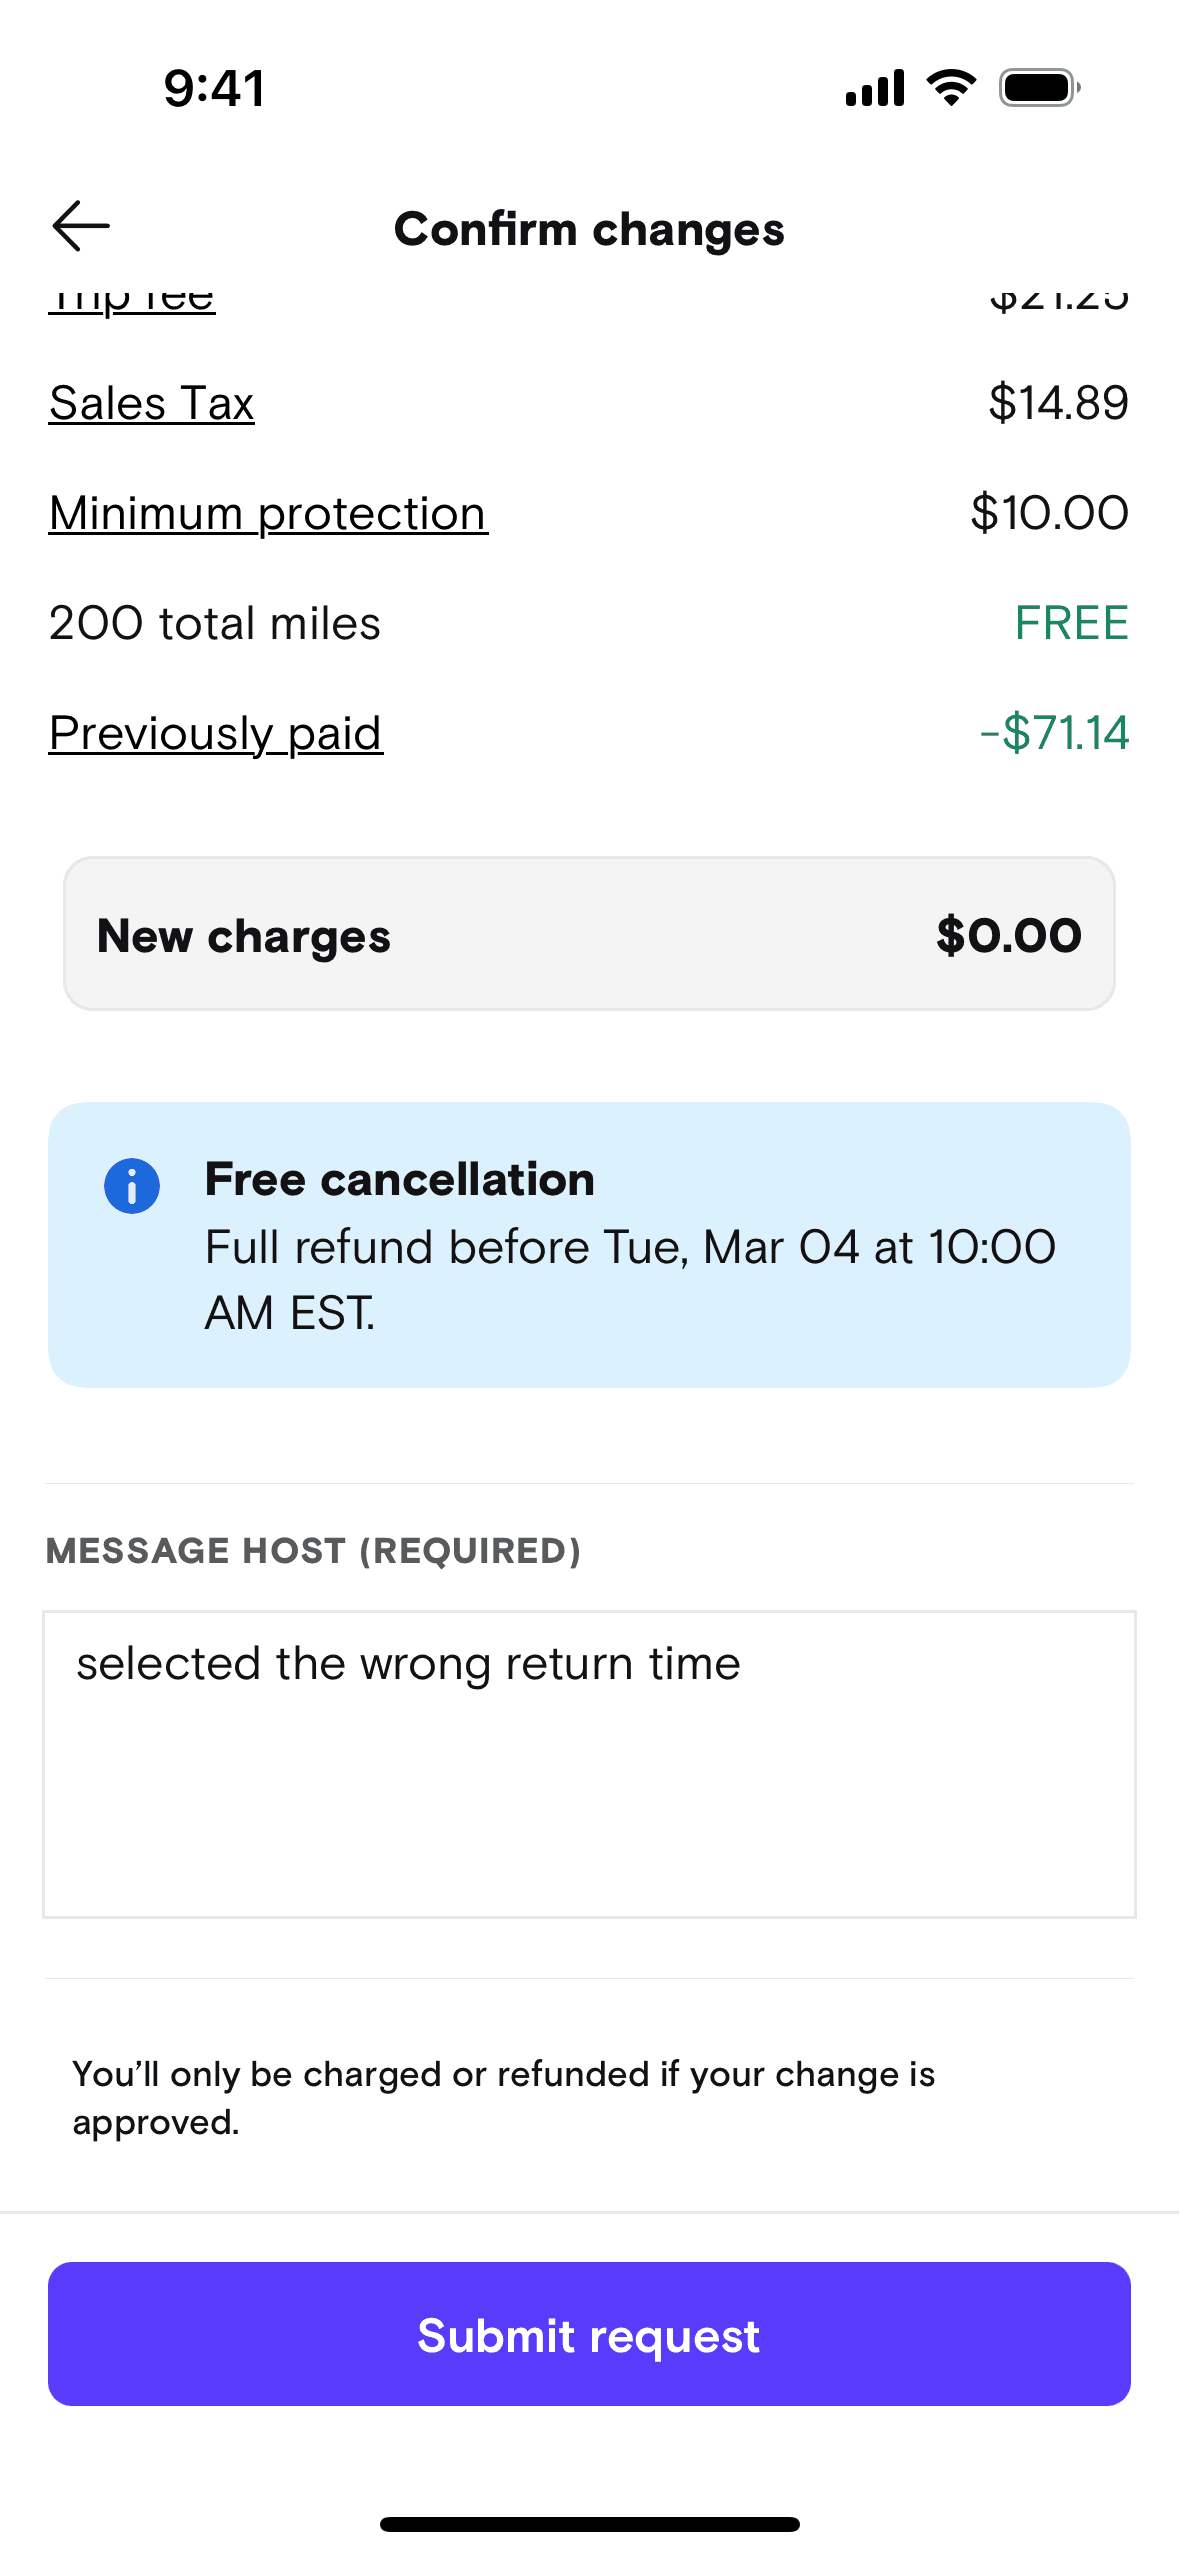
Task: Click into the message host text field
Action: (589, 1764)
